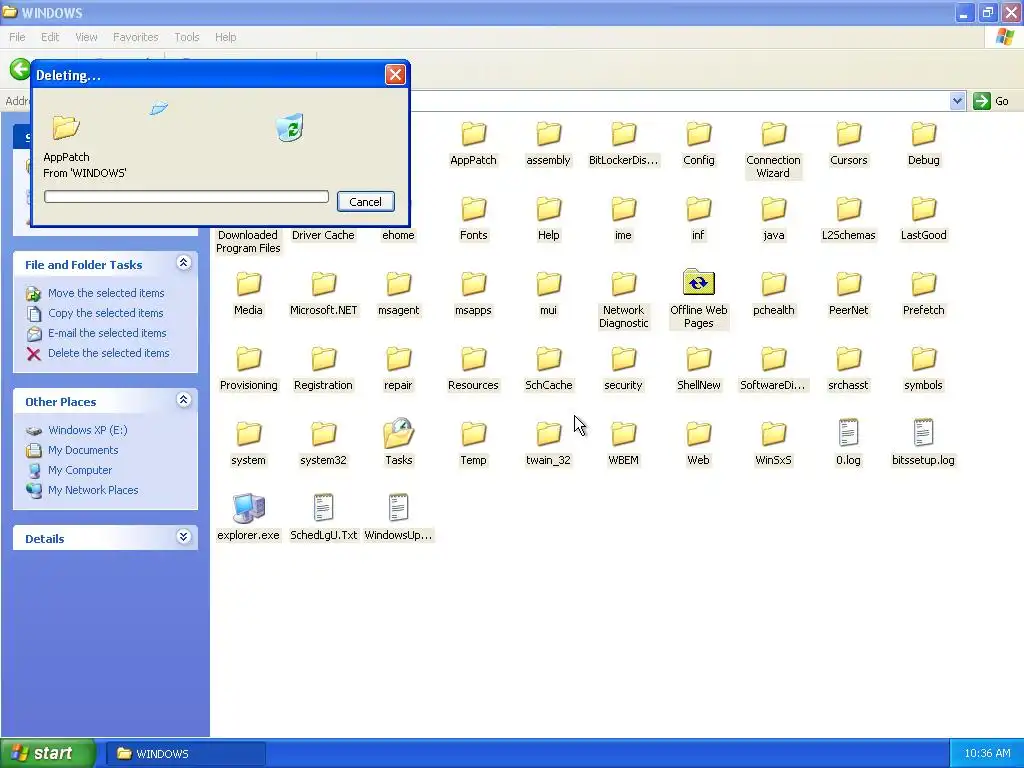1024x768 pixels.
Task: Open My Network Places link
Action: point(93,490)
